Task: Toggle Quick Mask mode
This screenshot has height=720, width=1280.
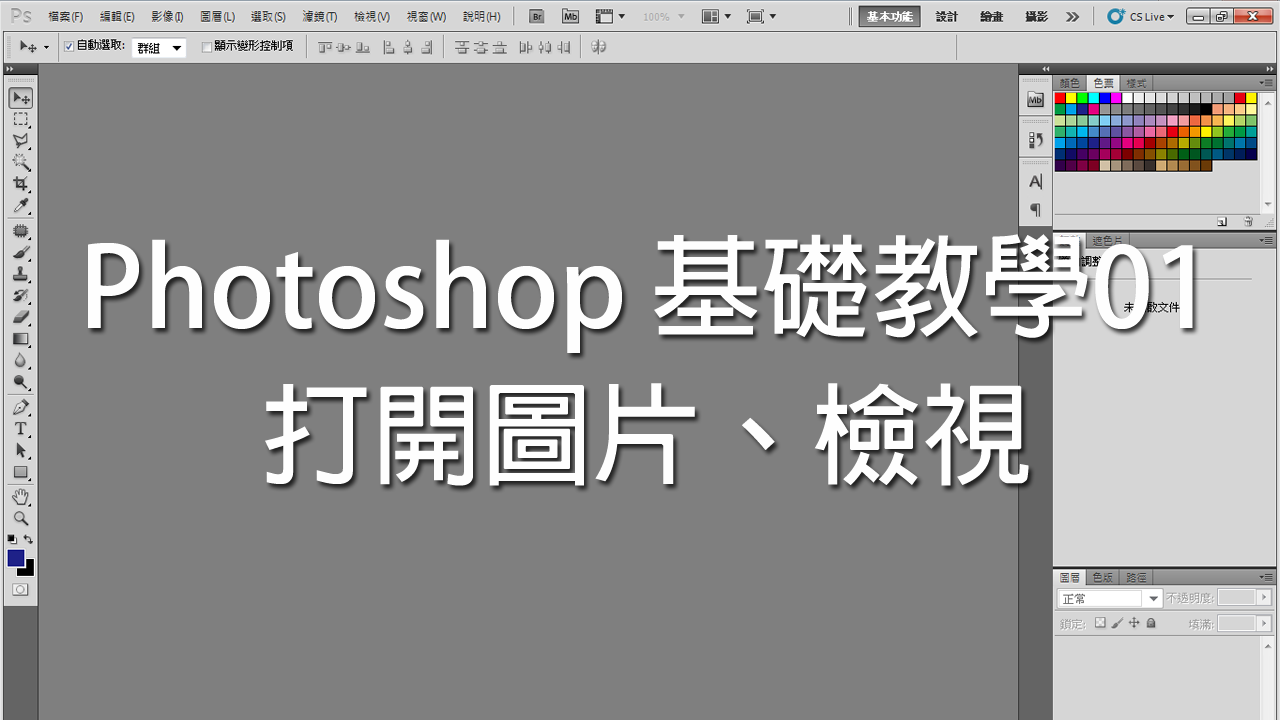Action: tap(20, 590)
